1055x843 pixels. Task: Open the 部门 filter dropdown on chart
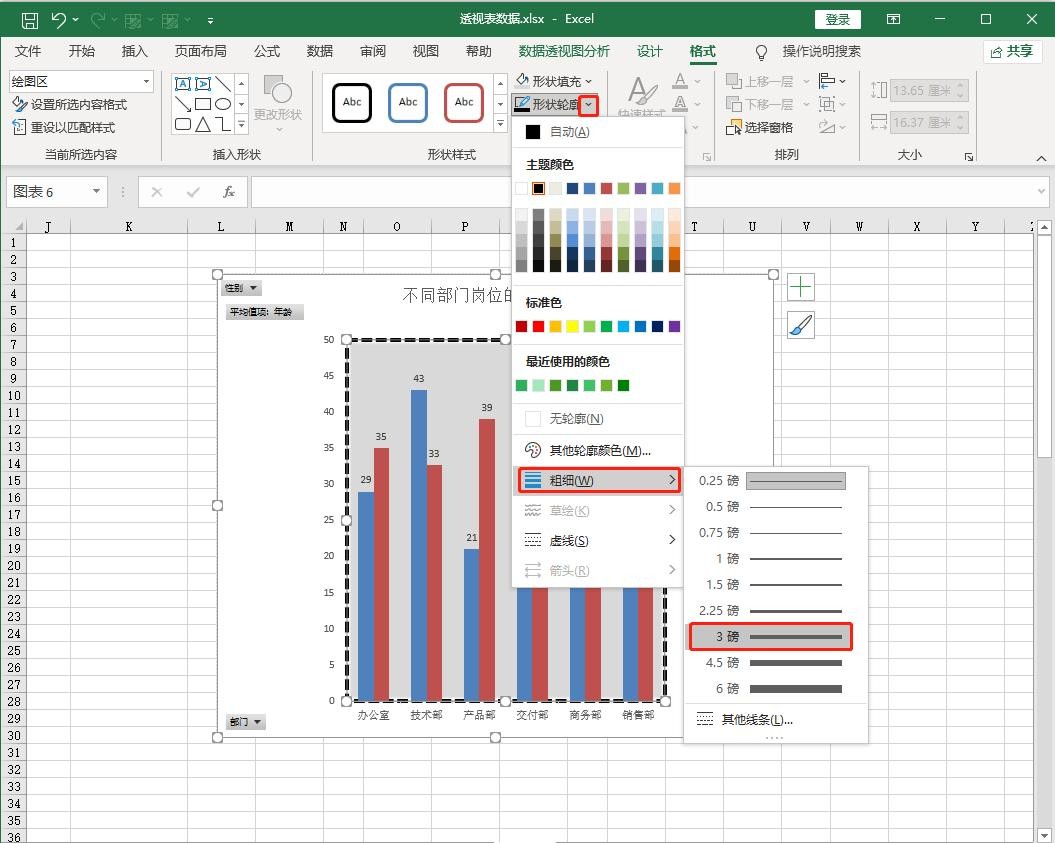click(x=246, y=722)
